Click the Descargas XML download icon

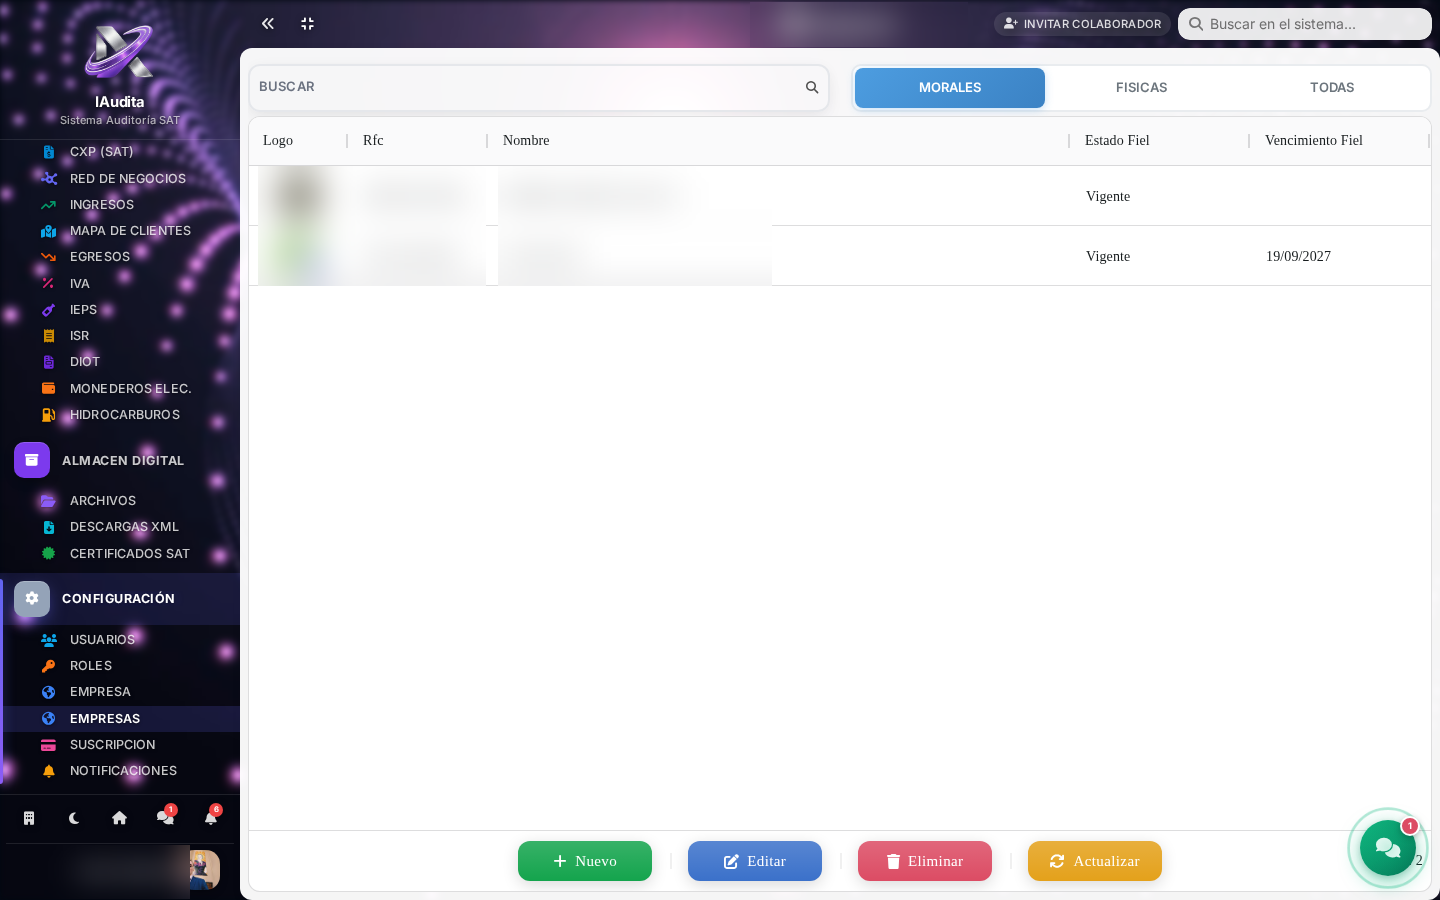(x=48, y=527)
